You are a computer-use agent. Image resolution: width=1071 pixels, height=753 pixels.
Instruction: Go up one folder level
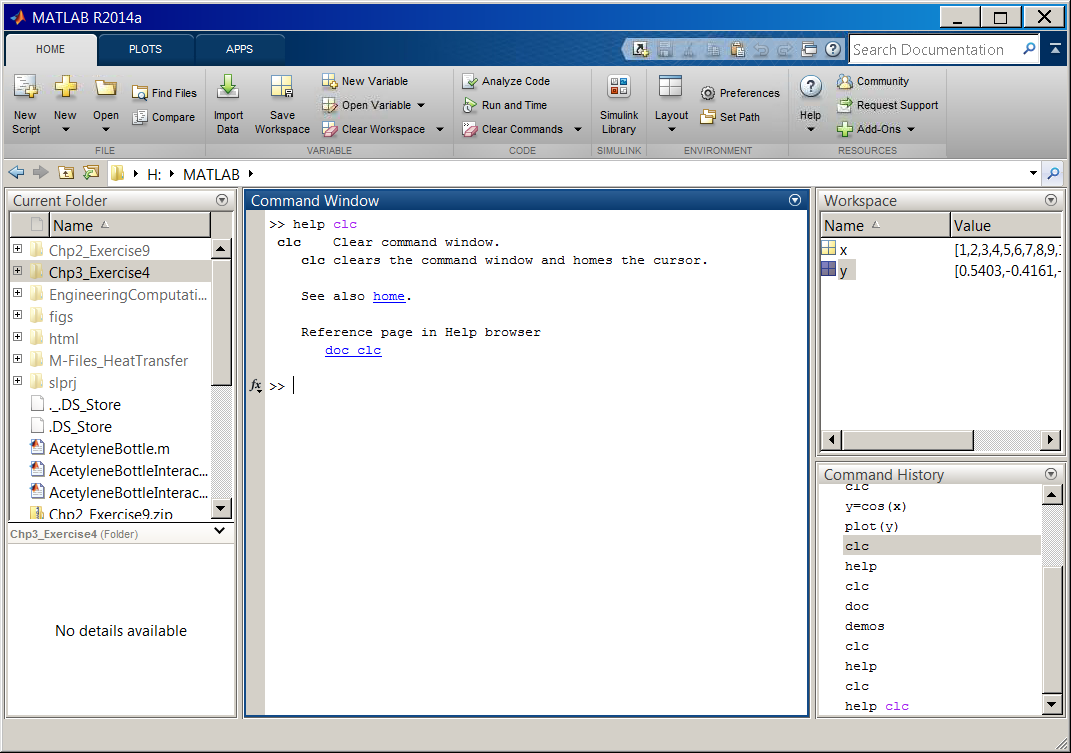click(x=66, y=173)
